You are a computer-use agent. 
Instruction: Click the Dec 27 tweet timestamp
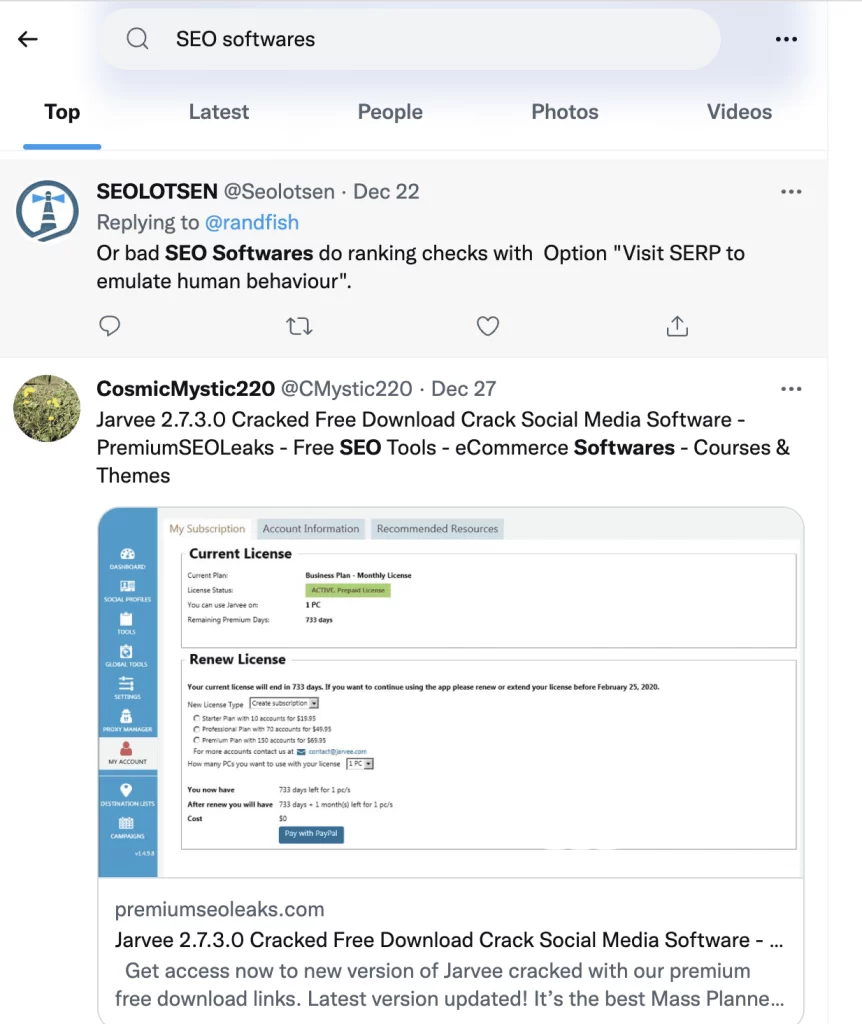tap(464, 389)
